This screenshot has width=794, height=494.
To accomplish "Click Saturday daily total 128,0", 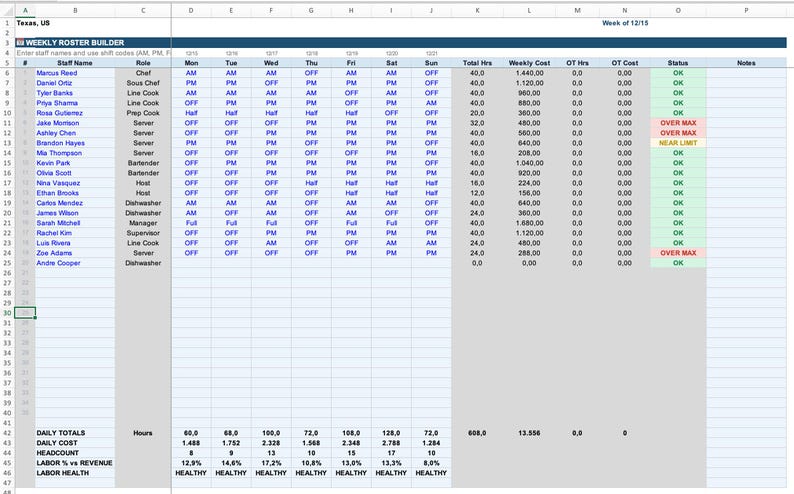I will click(x=391, y=433).
